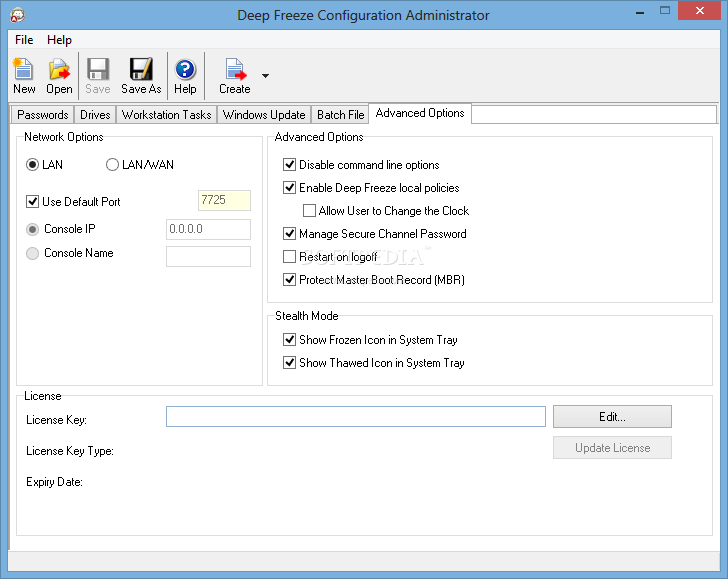The width and height of the screenshot is (728, 579).
Task: Open the File menu
Action: tap(24, 40)
